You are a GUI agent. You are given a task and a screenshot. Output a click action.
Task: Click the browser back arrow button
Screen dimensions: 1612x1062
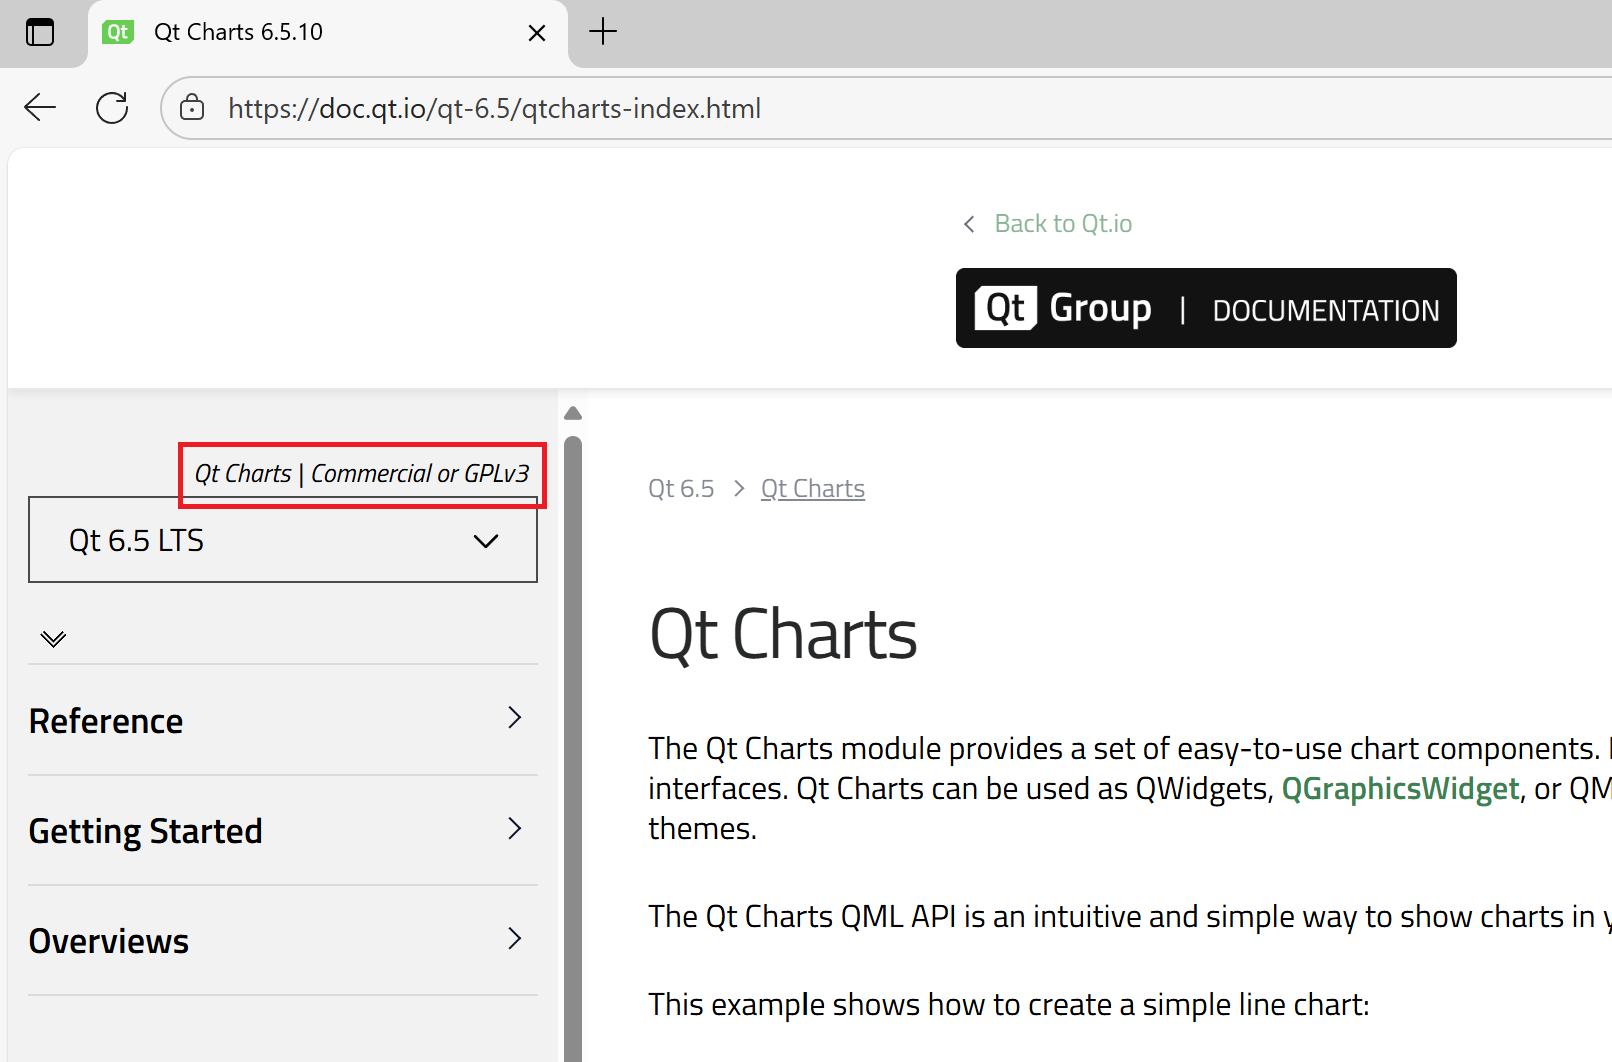tap(40, 108)
